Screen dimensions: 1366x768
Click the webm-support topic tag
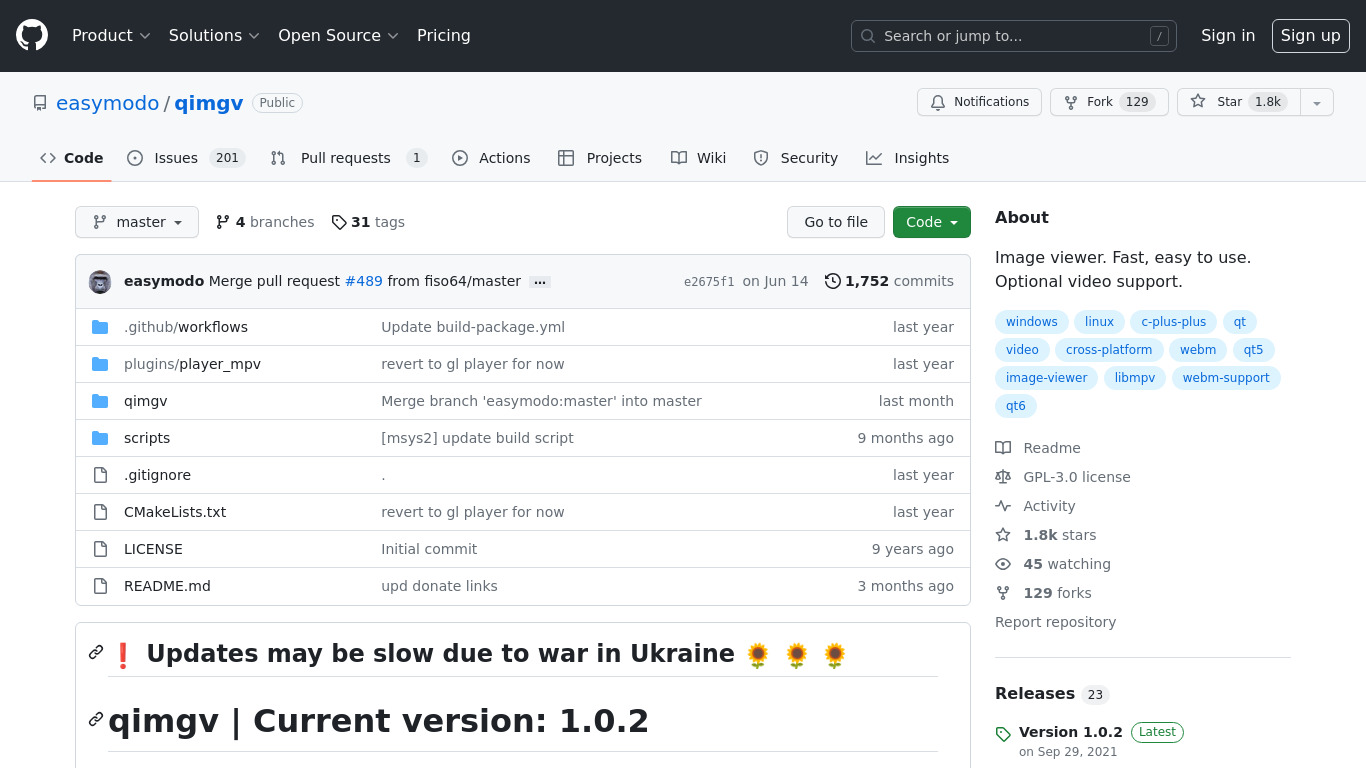click(1226, 378)
